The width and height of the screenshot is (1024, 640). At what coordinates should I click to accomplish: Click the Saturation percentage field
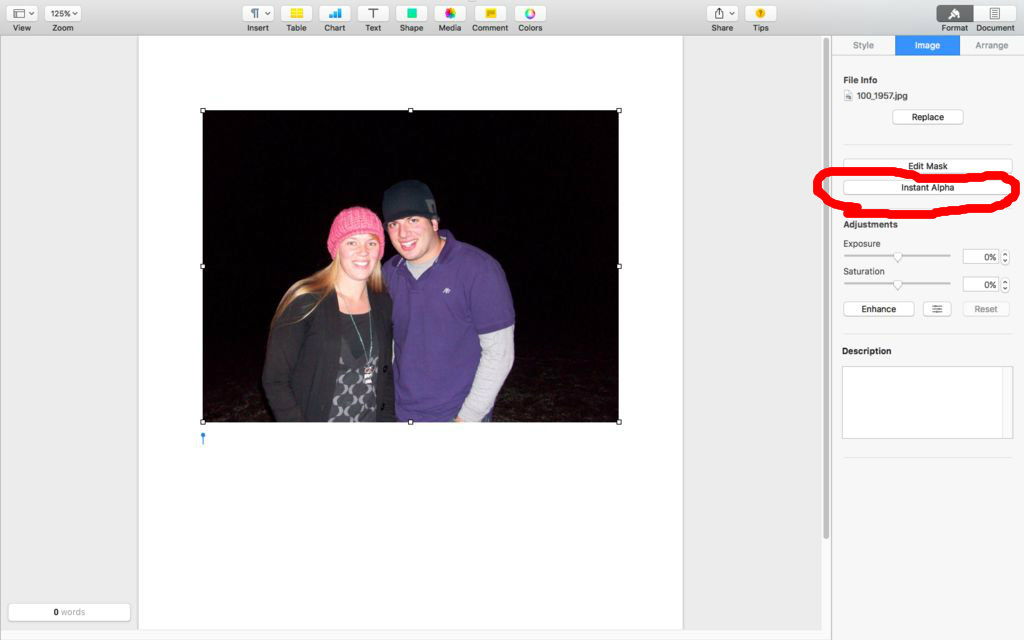pos(980,285)
